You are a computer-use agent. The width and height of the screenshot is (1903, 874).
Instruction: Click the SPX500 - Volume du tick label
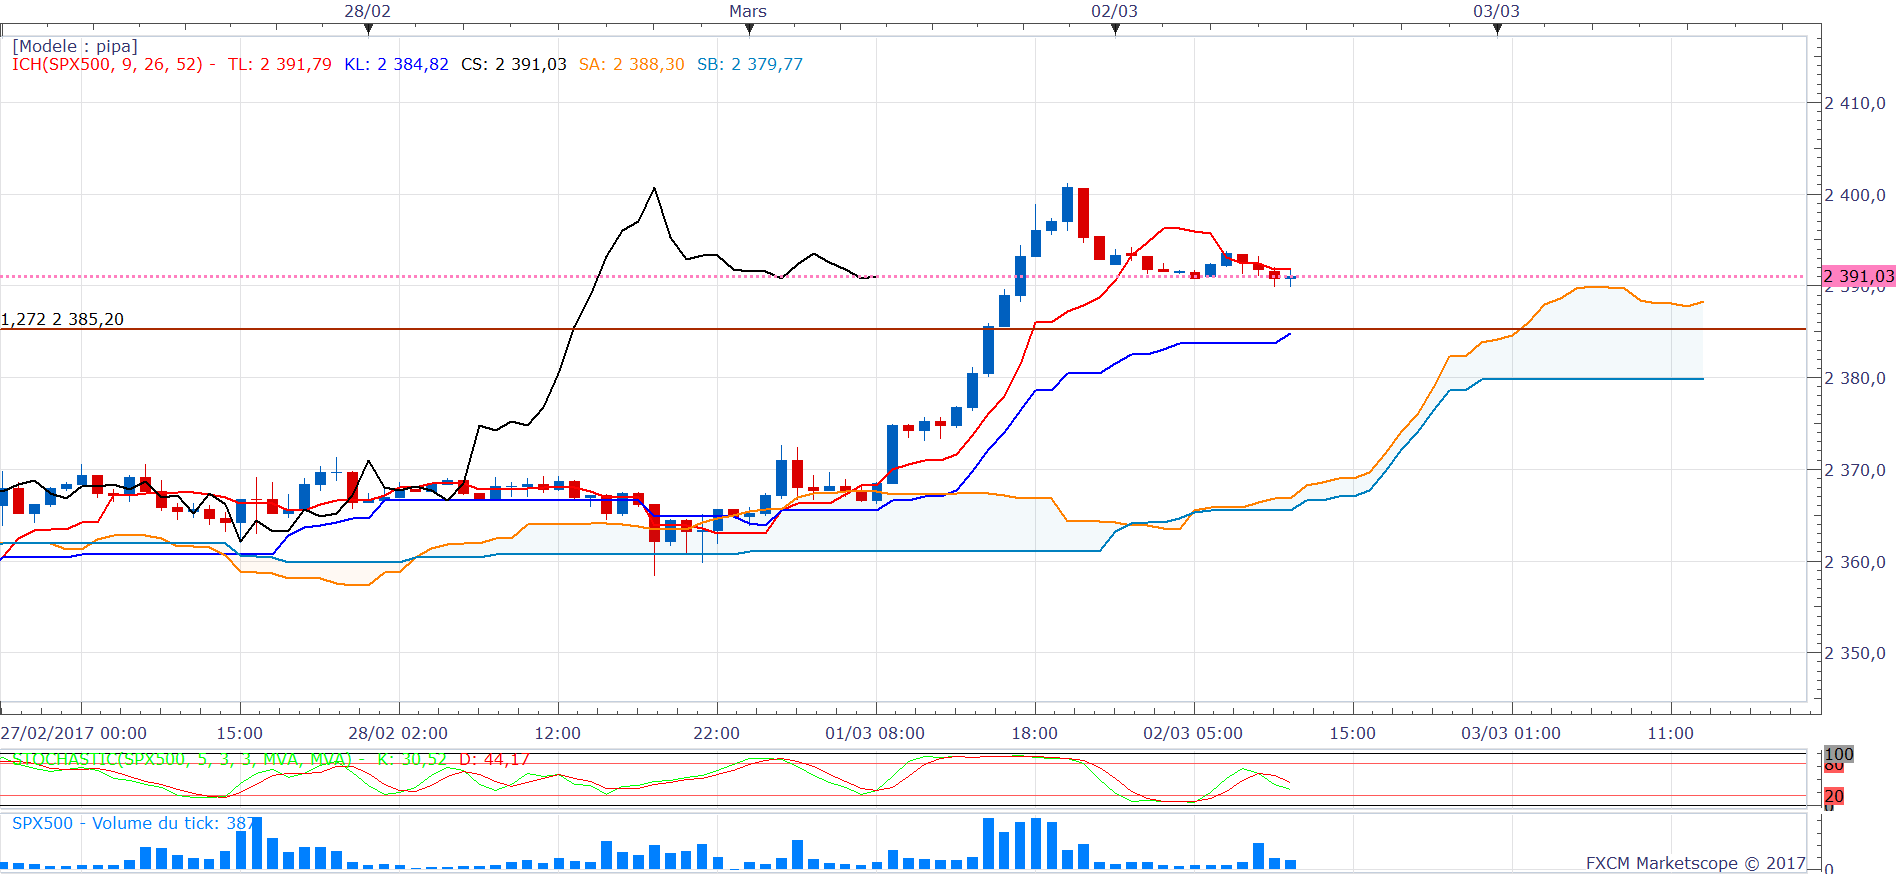130,823
